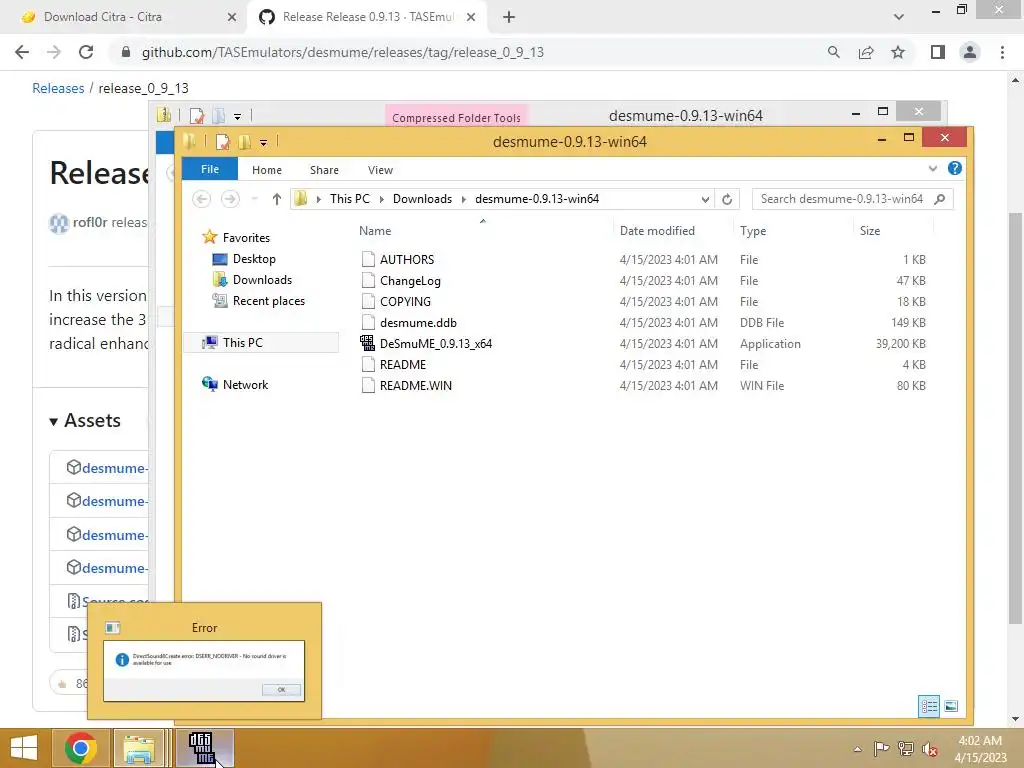
Task: Select the COPYING file
Action: [x=405, y=302]
